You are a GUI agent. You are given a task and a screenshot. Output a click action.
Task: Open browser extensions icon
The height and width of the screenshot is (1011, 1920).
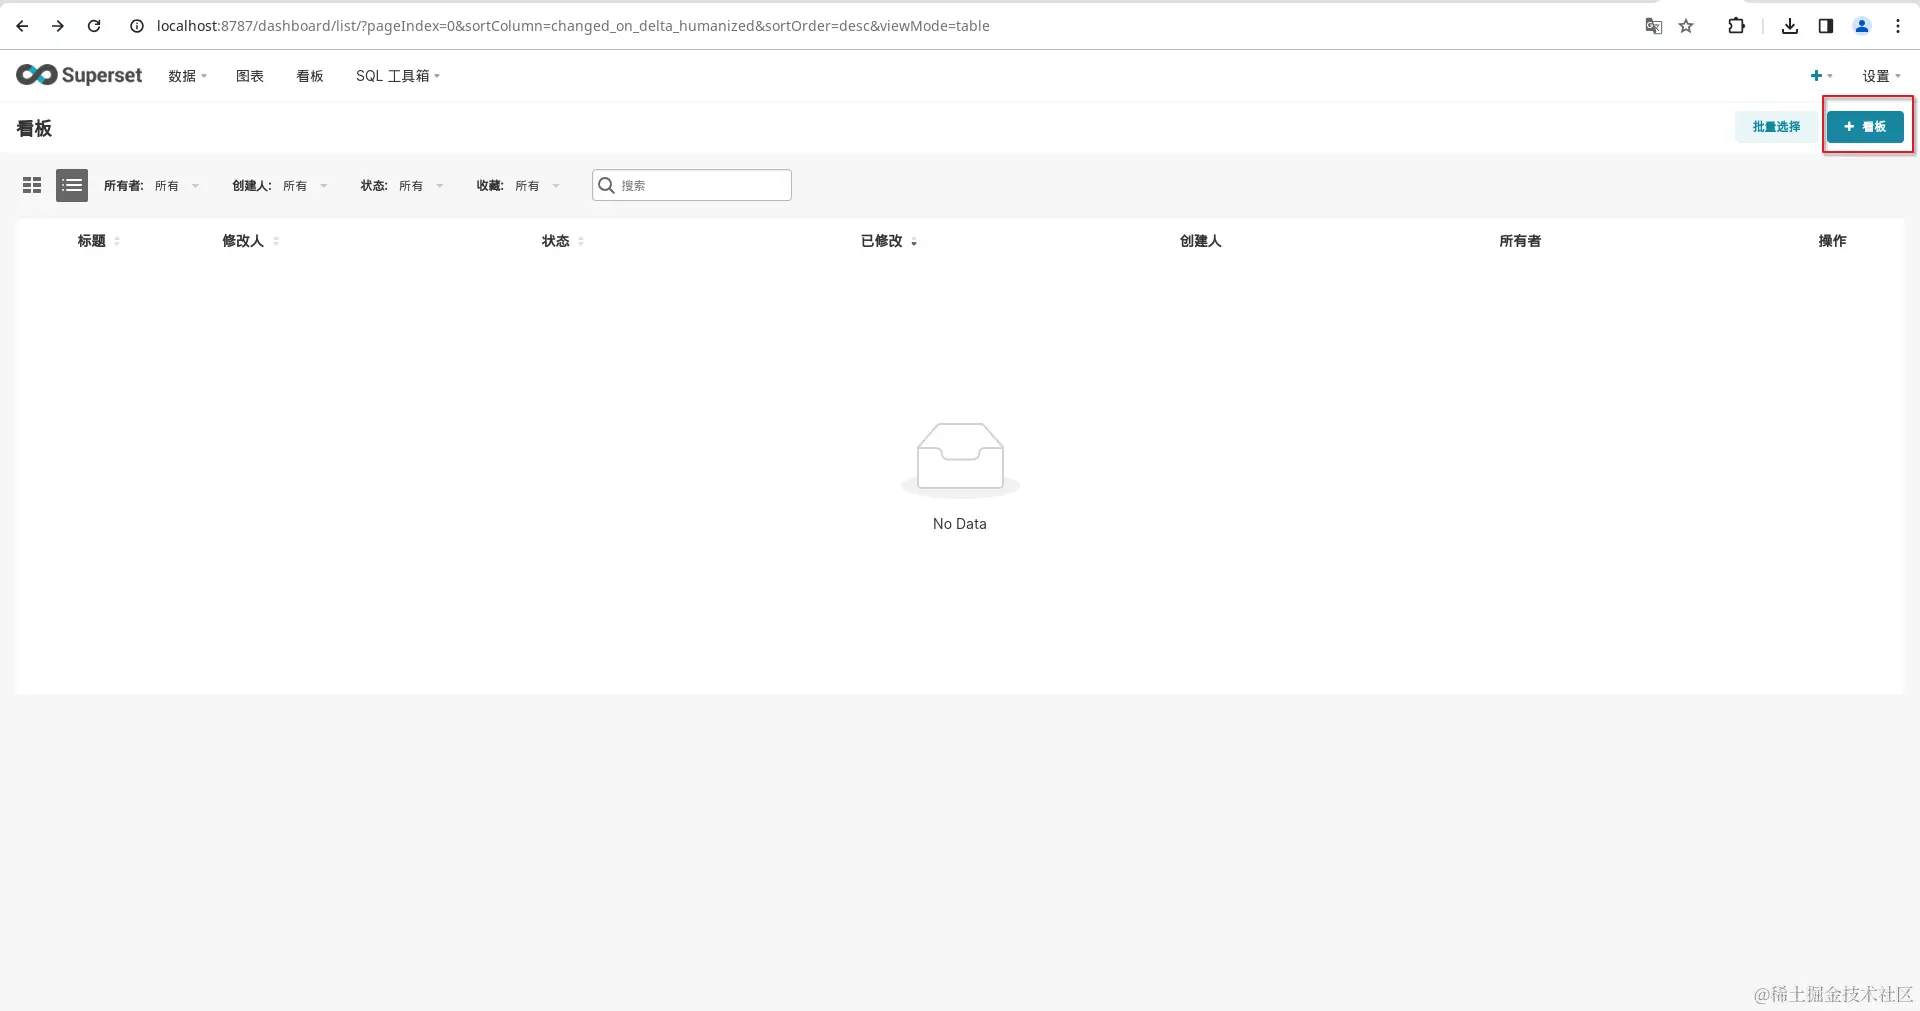[x=1737, y=26]
